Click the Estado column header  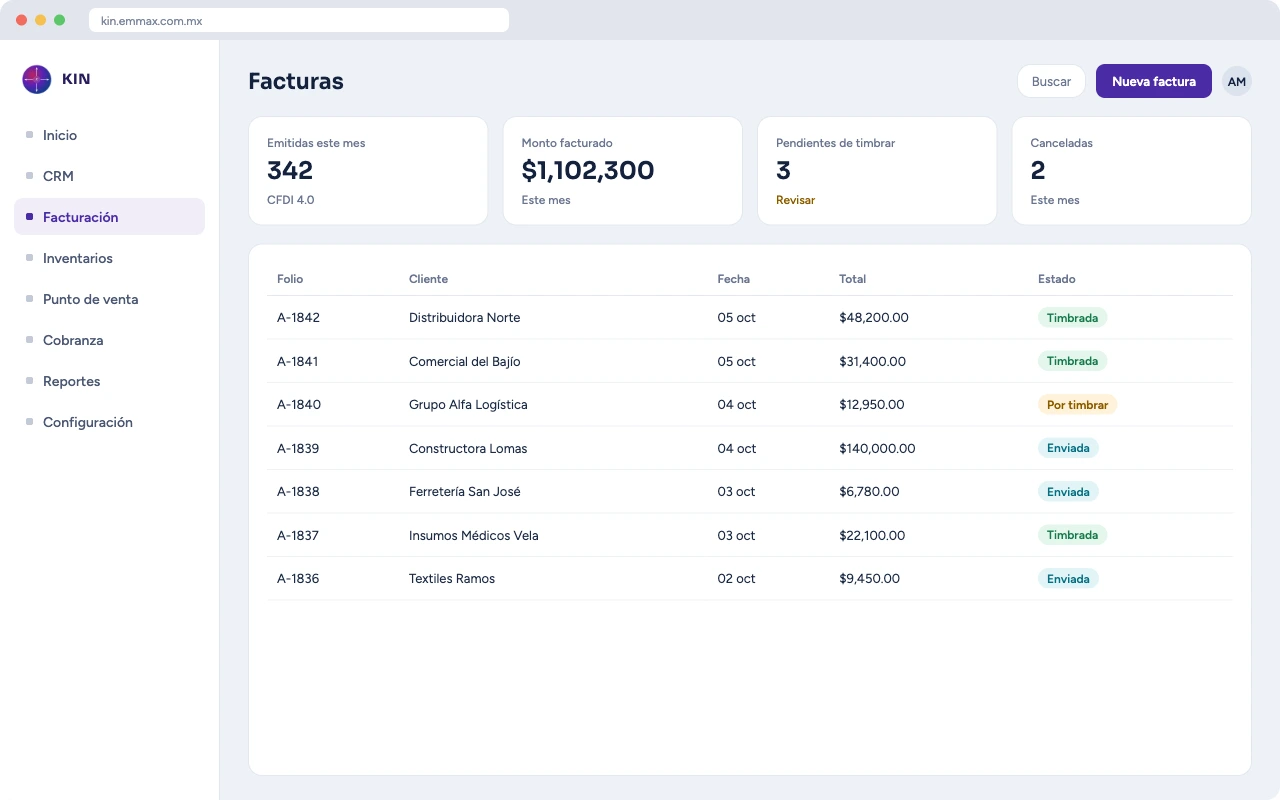point(1057,279)
